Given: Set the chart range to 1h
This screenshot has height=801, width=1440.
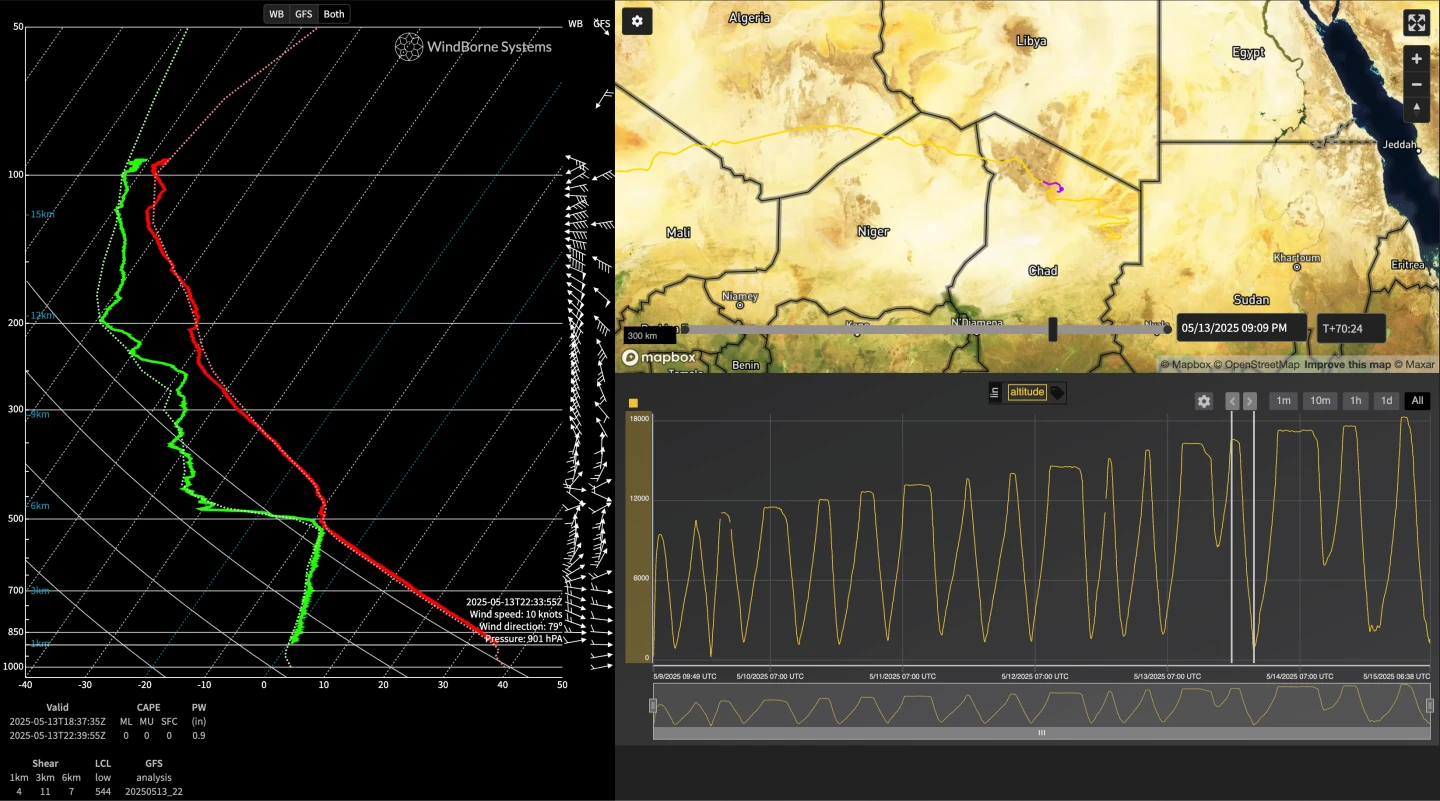Looking at the screenshot, I should click(1355, 401).
